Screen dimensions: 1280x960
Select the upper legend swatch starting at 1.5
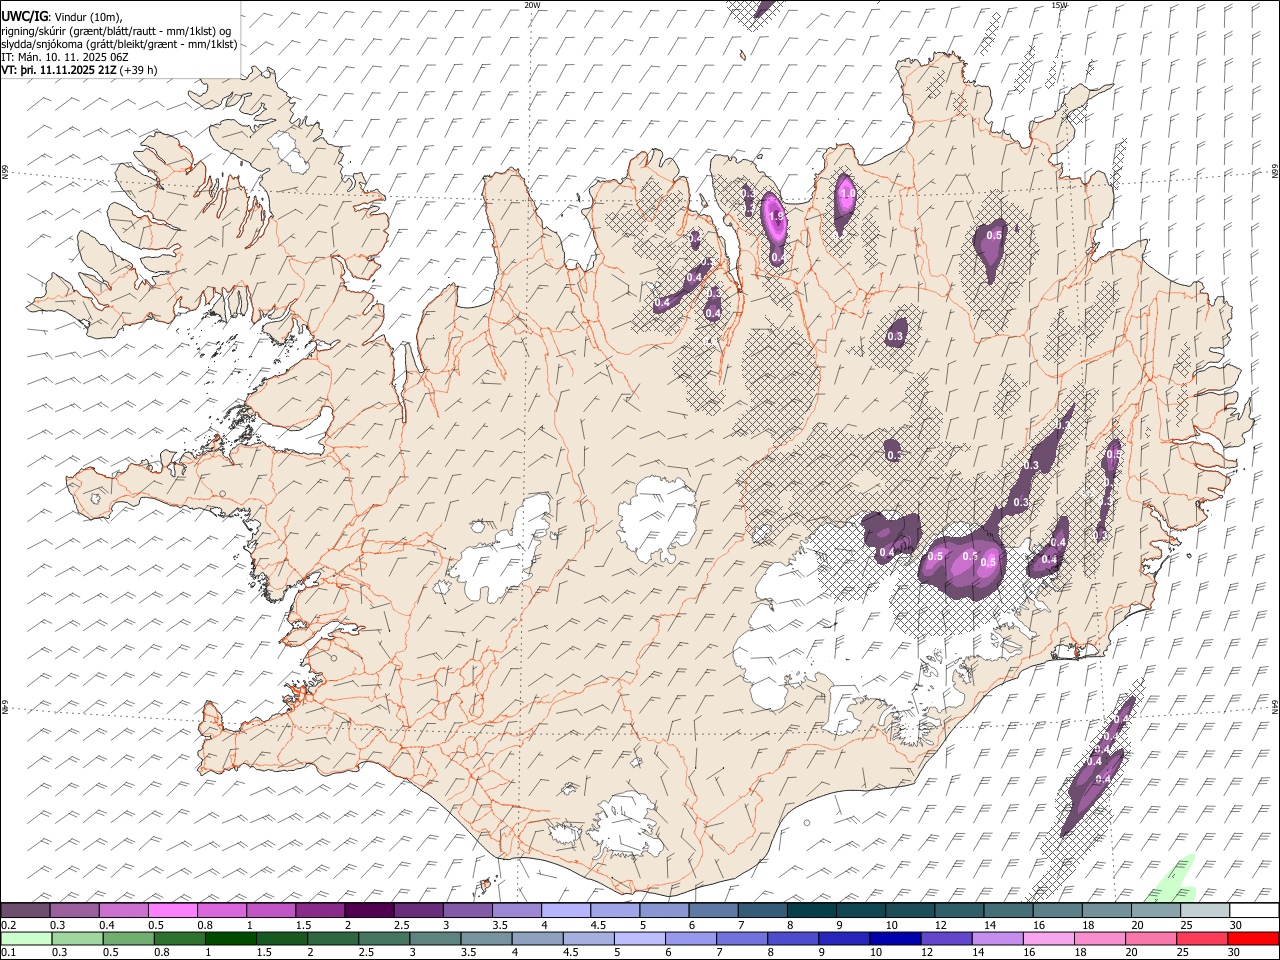(x=320, y=911)
